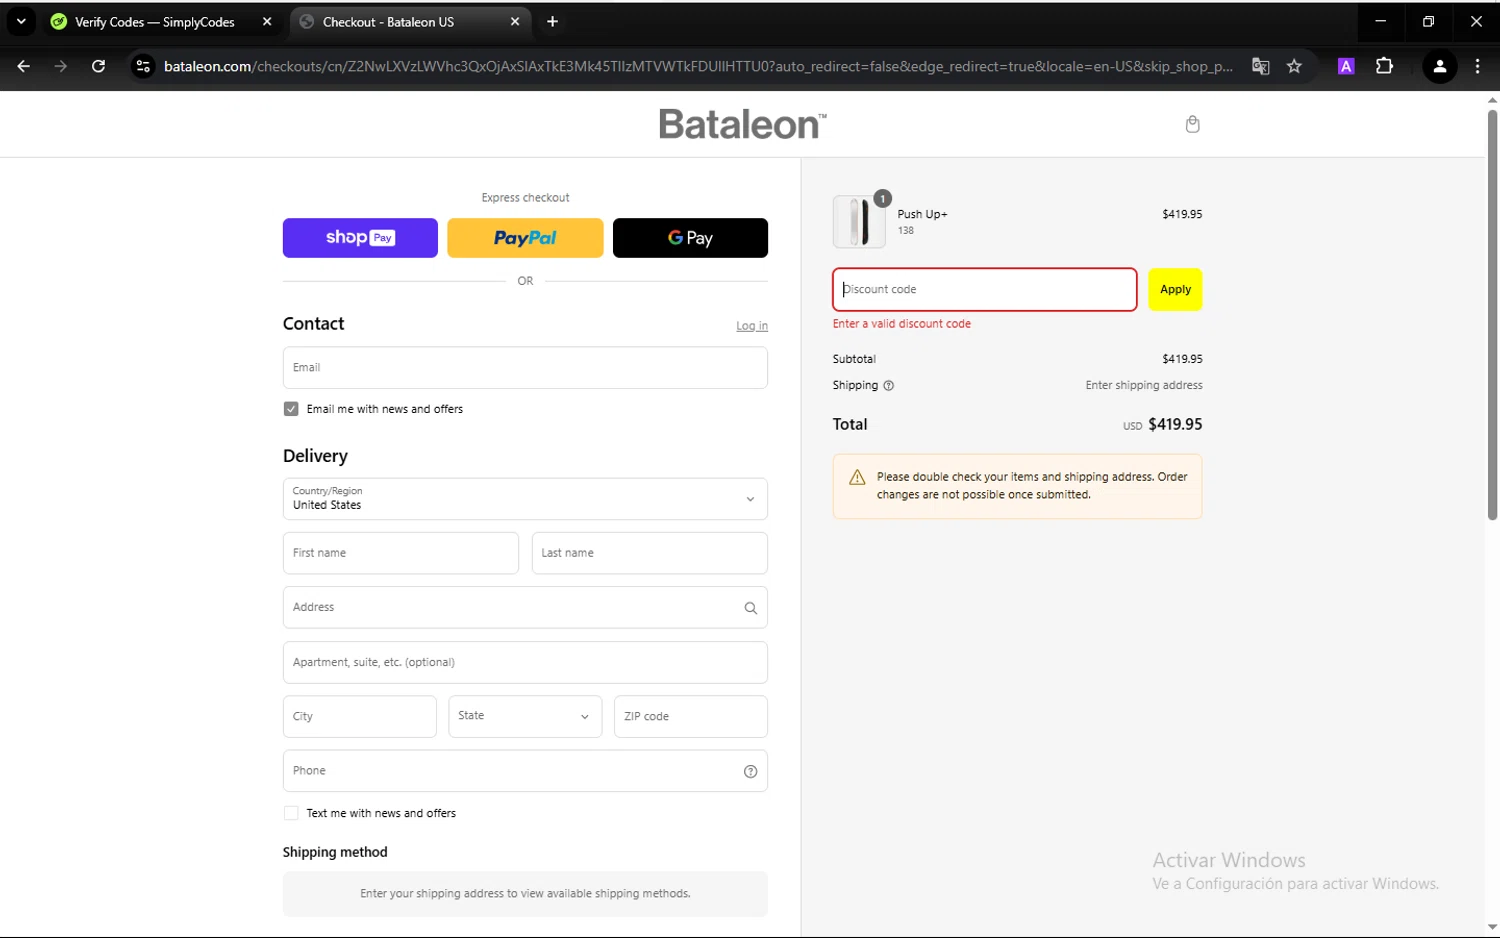This screenshot has height=938, width=1500.
Task: Focus the Discount code field
Action: [985, 290]
